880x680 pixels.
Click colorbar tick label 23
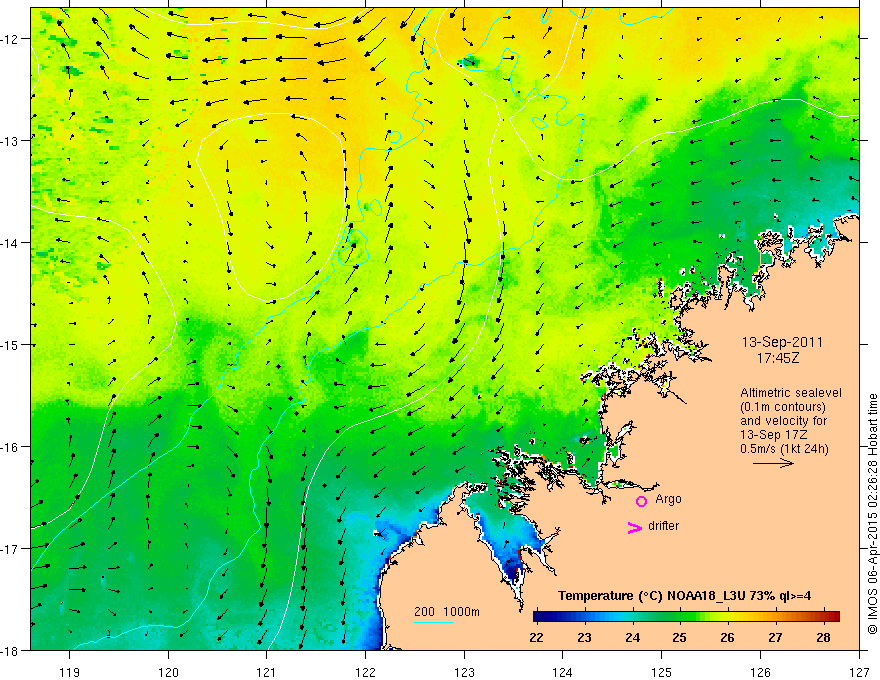coord(584,638)
